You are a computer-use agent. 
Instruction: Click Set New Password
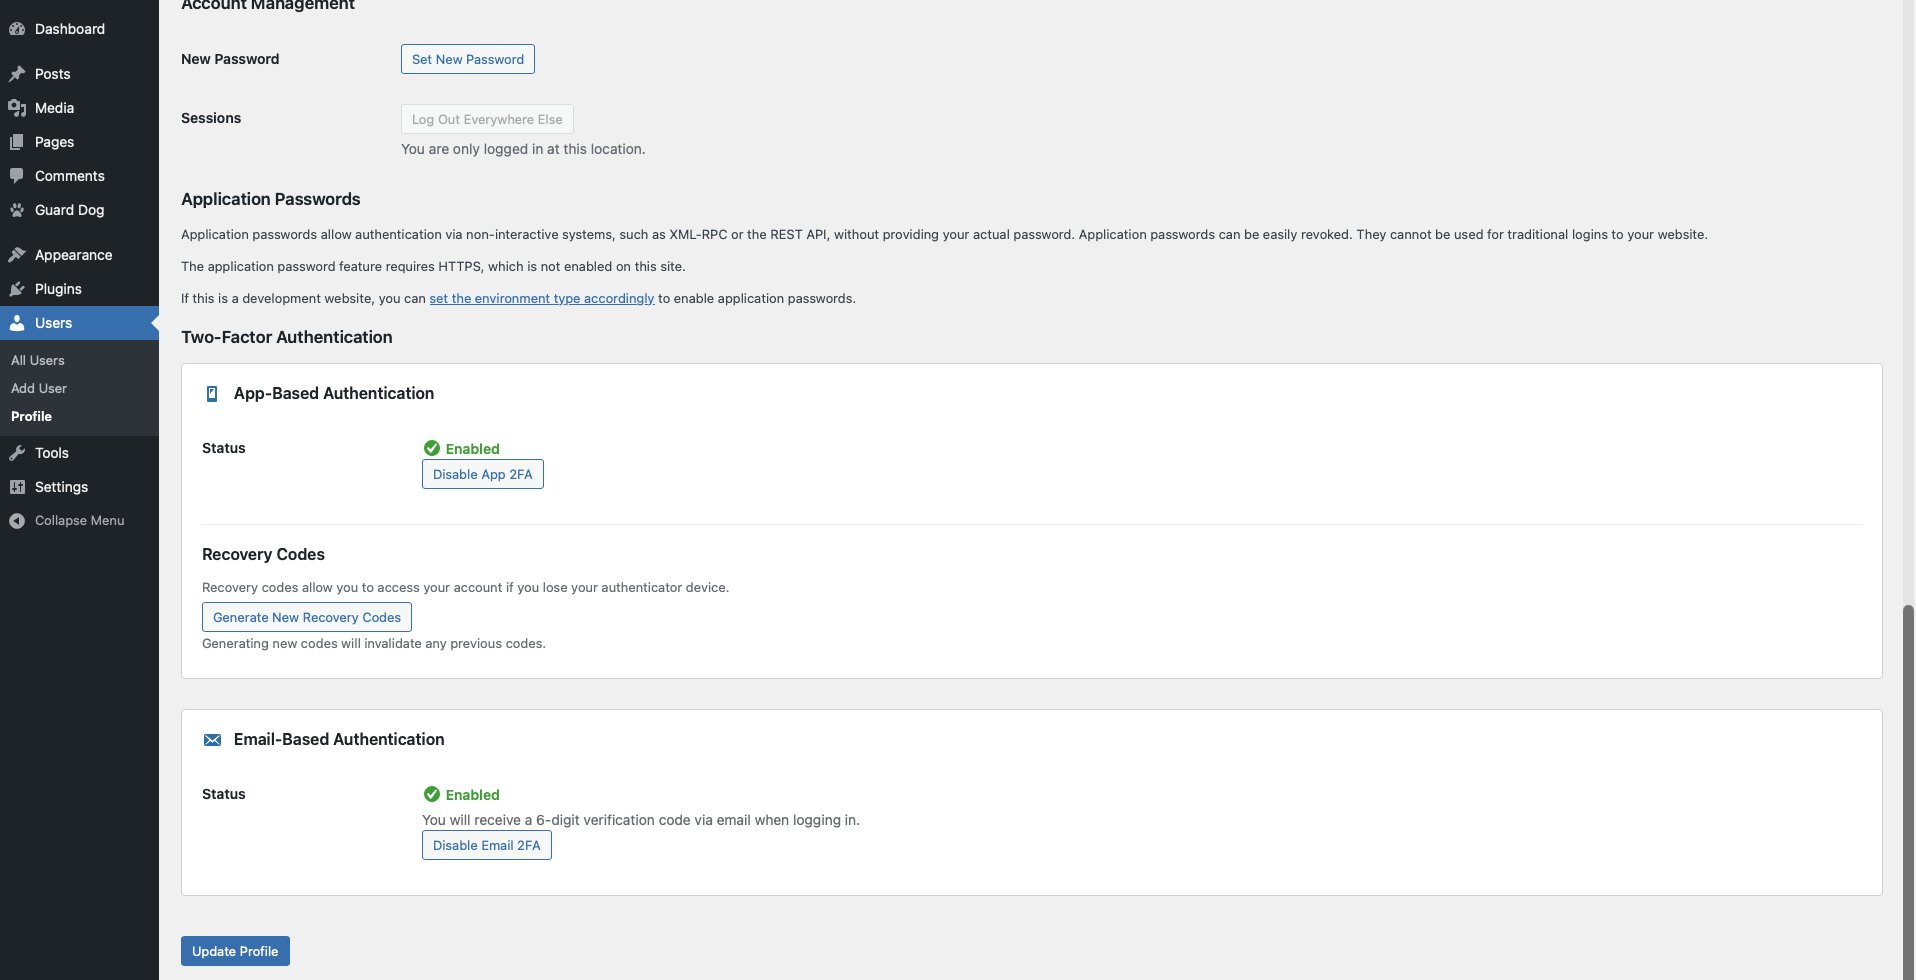coord(467,58)
